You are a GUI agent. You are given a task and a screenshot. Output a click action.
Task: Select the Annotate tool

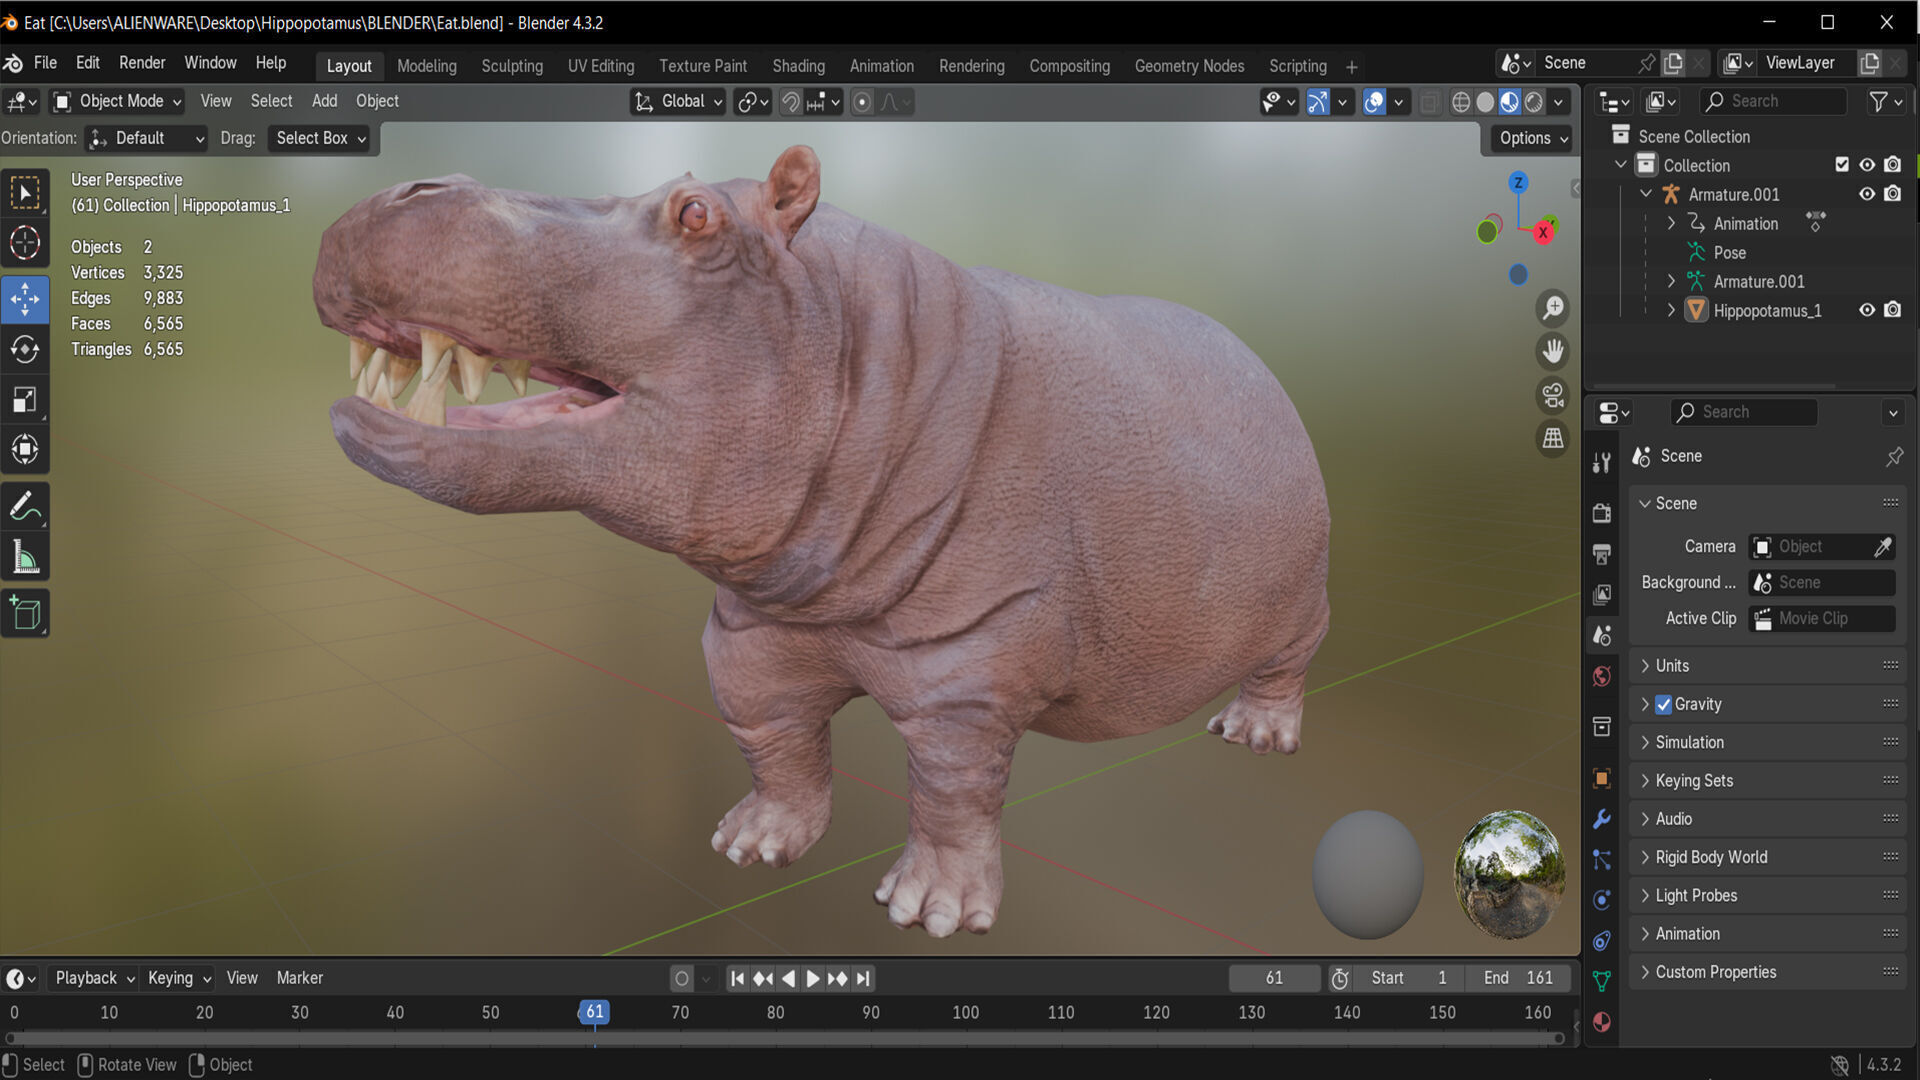25,507
